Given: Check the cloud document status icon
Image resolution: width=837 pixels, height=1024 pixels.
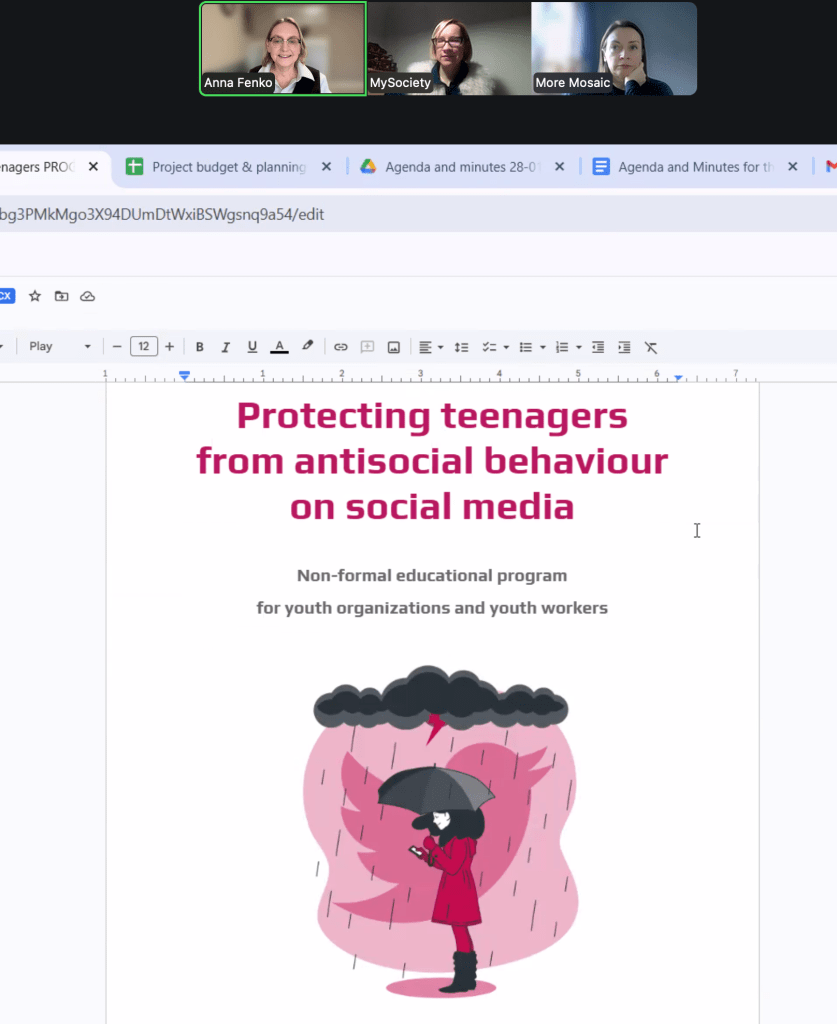Looking at the screenshot, I should click(x=87, y=296).
